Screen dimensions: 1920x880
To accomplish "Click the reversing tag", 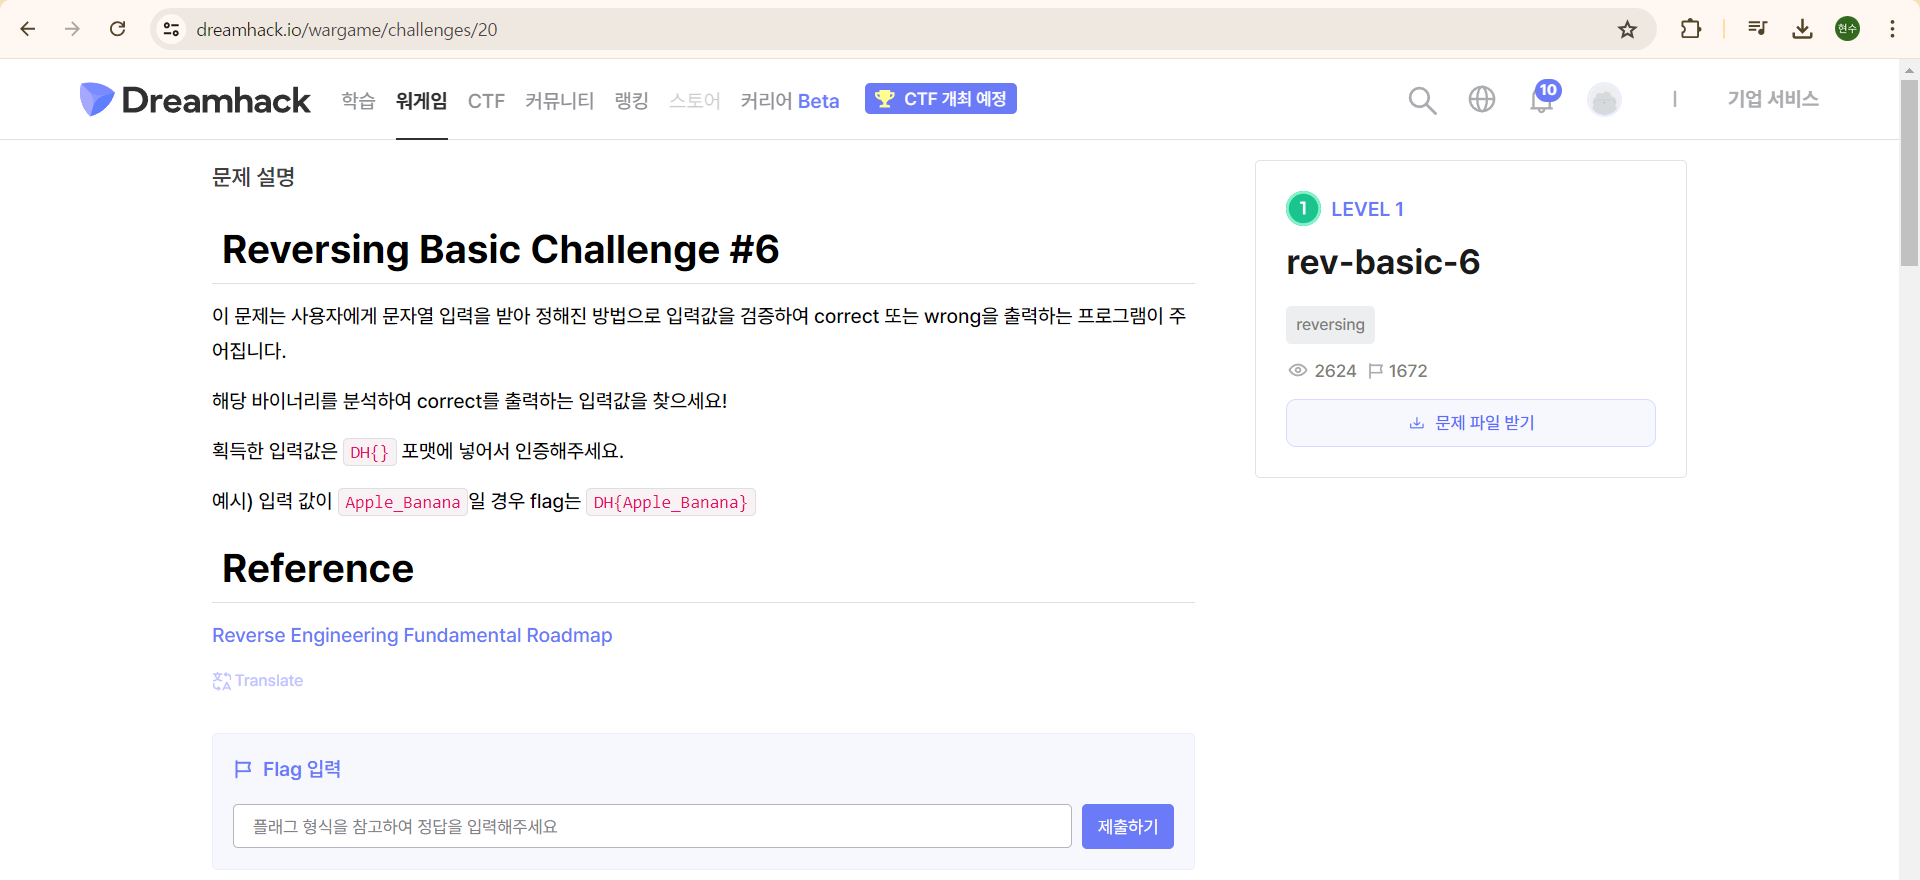I will coord(1330,325).
